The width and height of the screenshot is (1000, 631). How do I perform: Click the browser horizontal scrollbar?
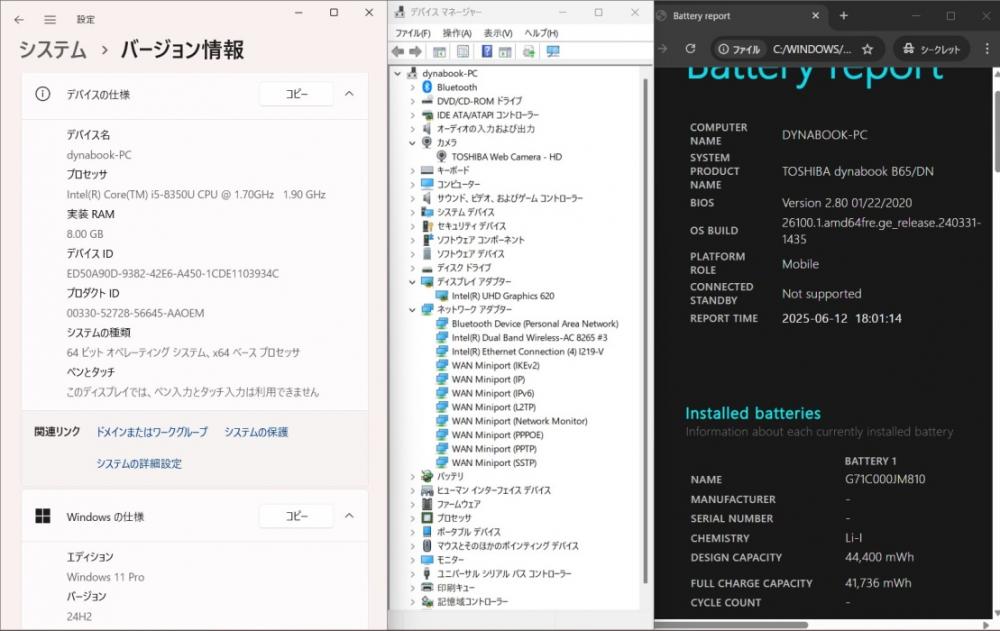(731, 625)
